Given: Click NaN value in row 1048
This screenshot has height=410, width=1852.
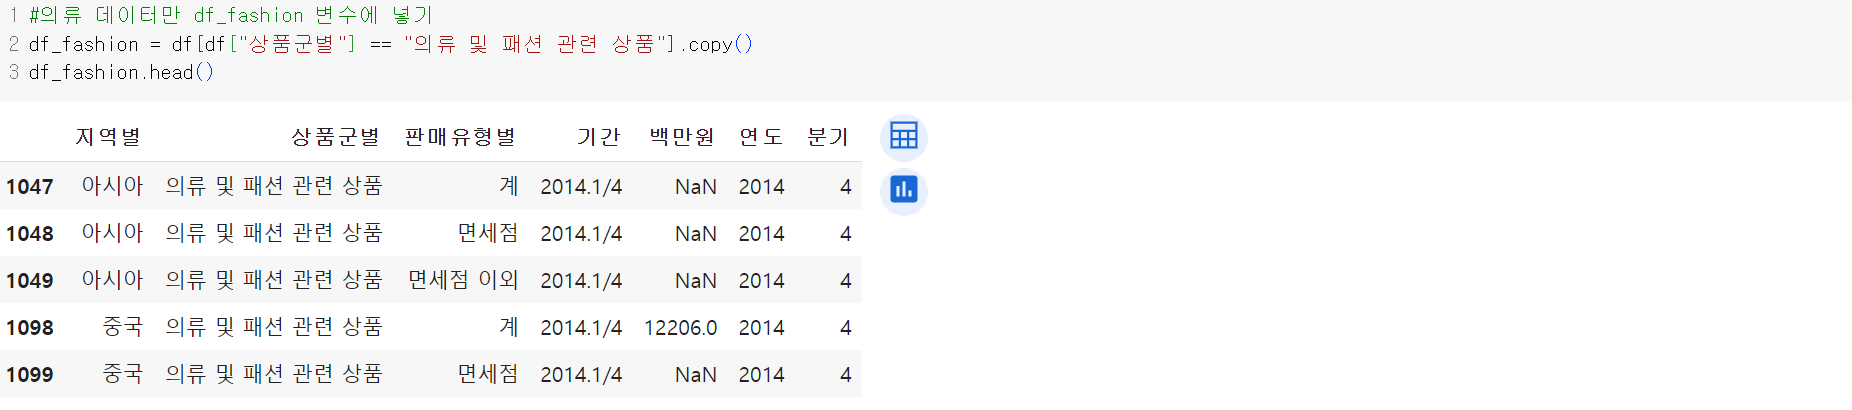Looking at the screenshot, I should [696, 234].
